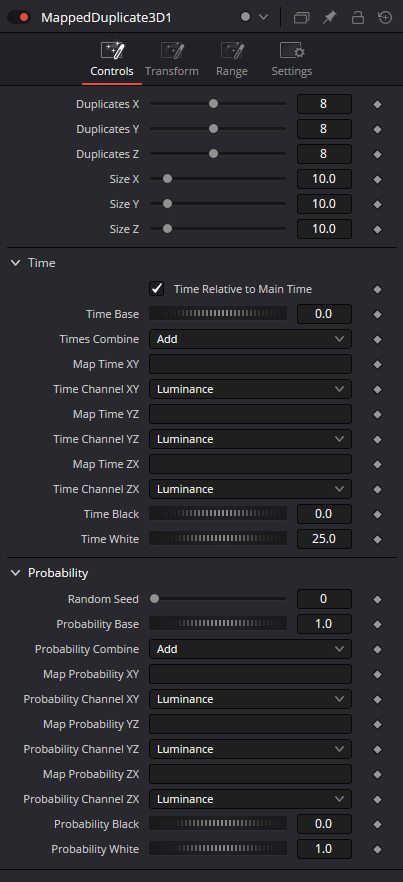Switch to the Controls tab
Image resolution: width=403 pixels, height=882 pixels.
click(112, 60)
